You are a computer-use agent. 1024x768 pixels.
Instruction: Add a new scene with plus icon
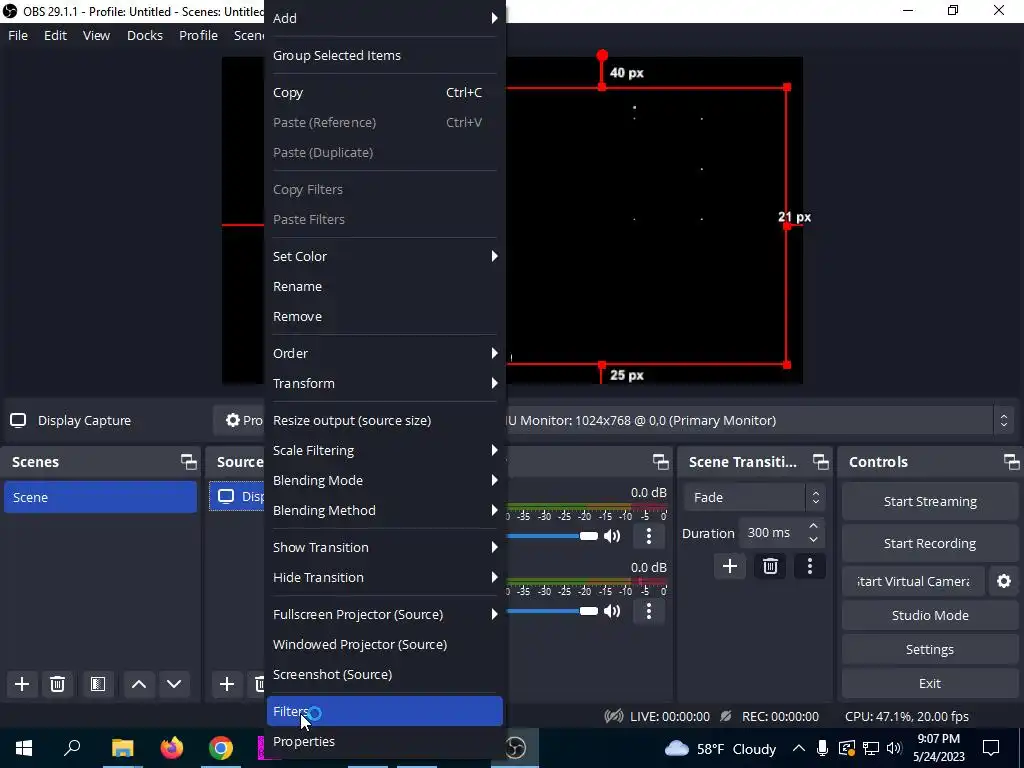click(22, 684)
